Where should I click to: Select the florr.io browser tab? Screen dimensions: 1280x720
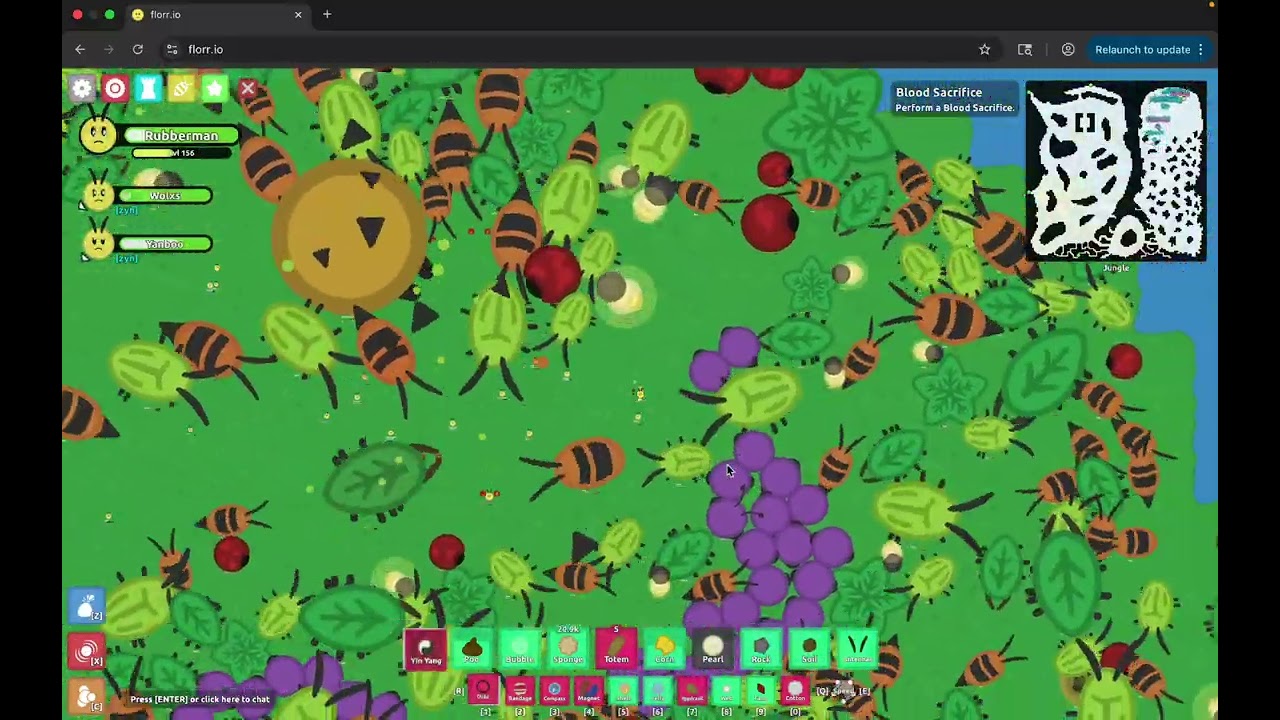(x=218, y=15)
